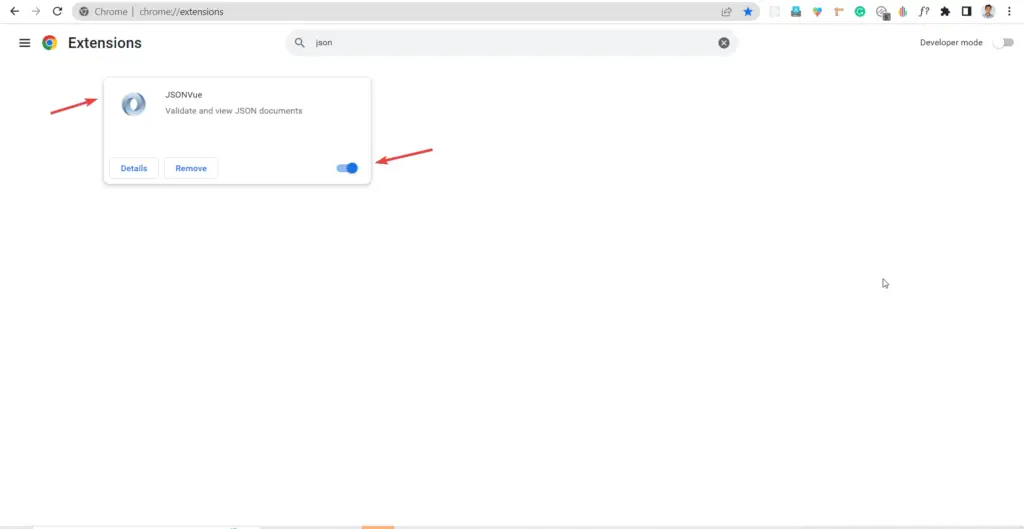Click the search magnifier icon
1024x529 pixels.
point(300,42)
